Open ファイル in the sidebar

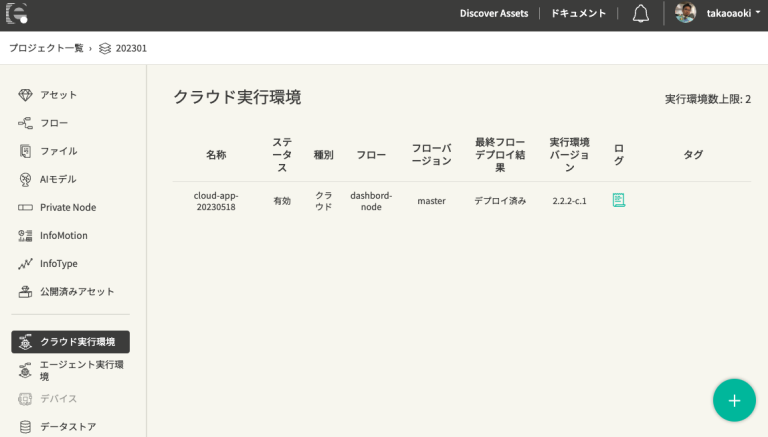(x=58, y=151)
